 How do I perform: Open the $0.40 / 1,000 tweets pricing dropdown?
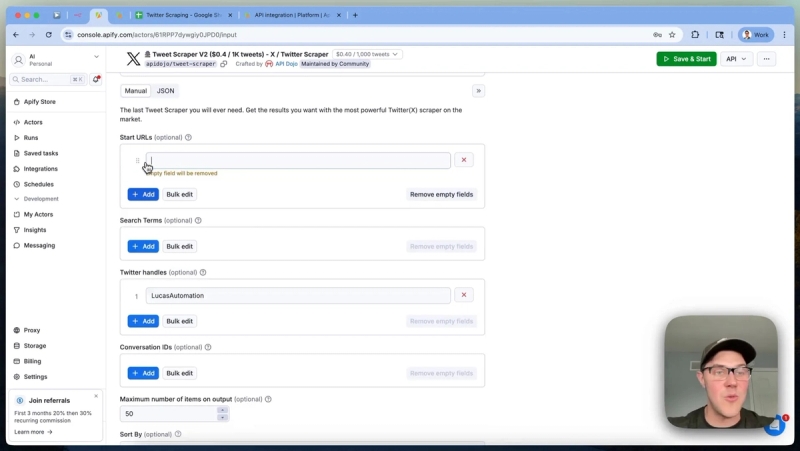[x=367, y=54]
